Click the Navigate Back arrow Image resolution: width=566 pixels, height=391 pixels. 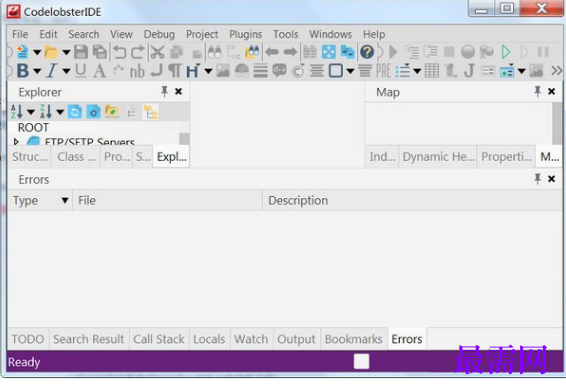point(272,52)
